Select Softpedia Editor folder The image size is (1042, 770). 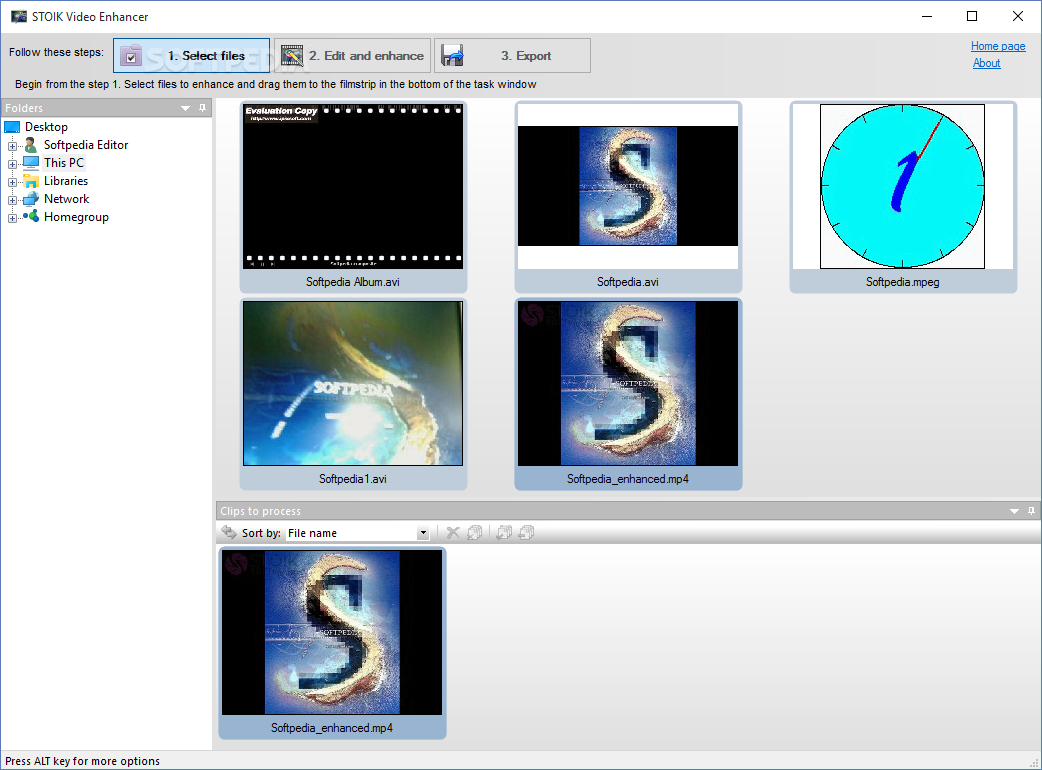tap(86, 145)
